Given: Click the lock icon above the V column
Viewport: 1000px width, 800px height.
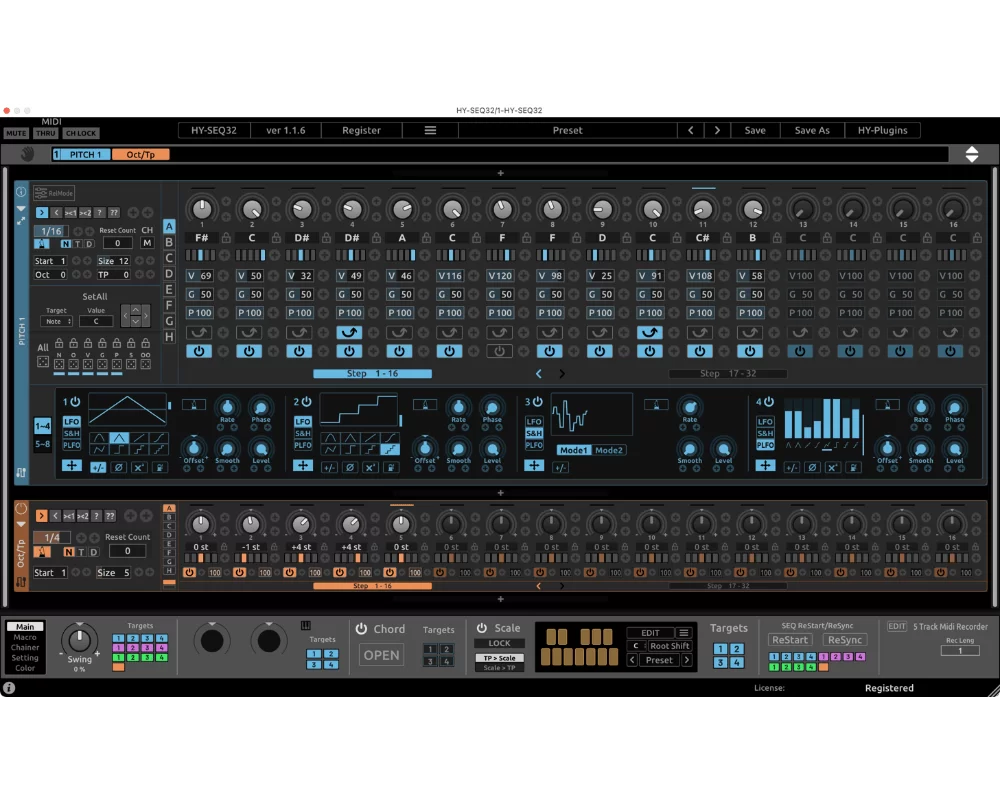Looking at the screenshot, I should [x=87, y=343].
